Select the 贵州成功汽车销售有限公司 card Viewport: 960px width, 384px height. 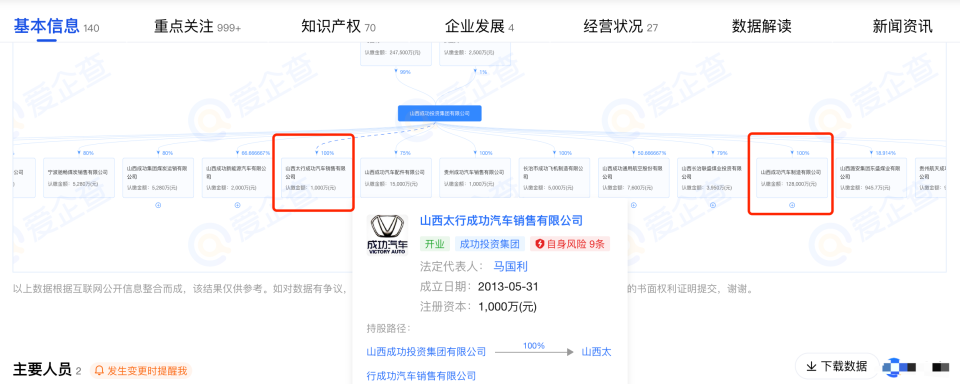coord(475,178)
